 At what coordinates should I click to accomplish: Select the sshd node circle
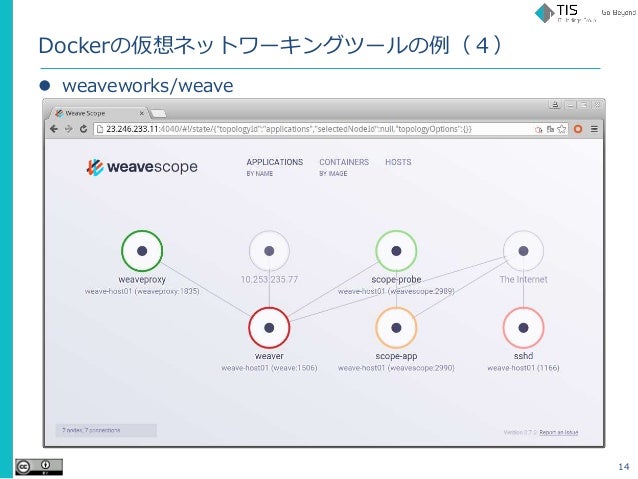(523, 328)
